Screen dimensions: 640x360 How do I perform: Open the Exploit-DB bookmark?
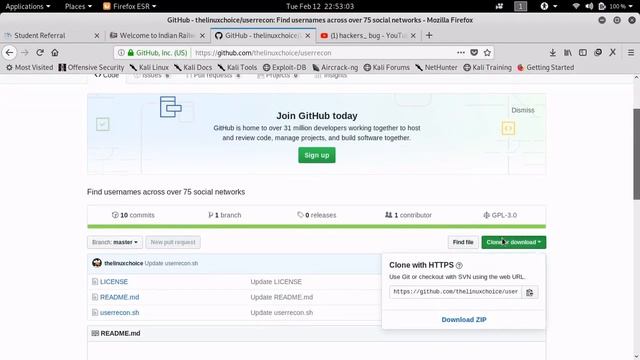(x=284, y=67)
